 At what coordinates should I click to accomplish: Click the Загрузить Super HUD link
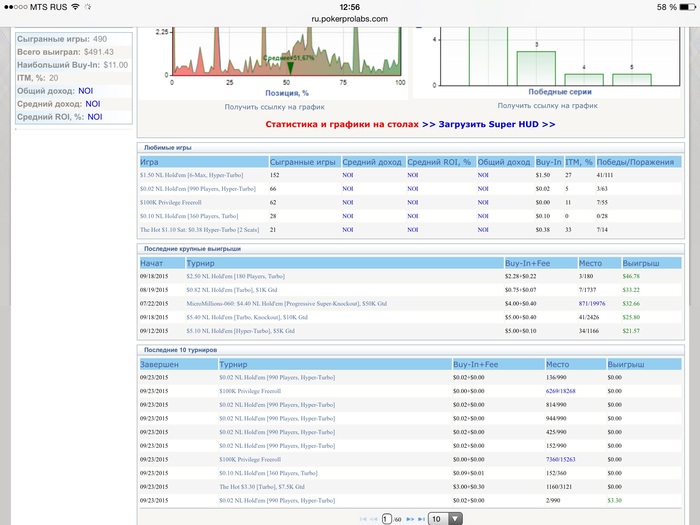[x=489, y=124]
